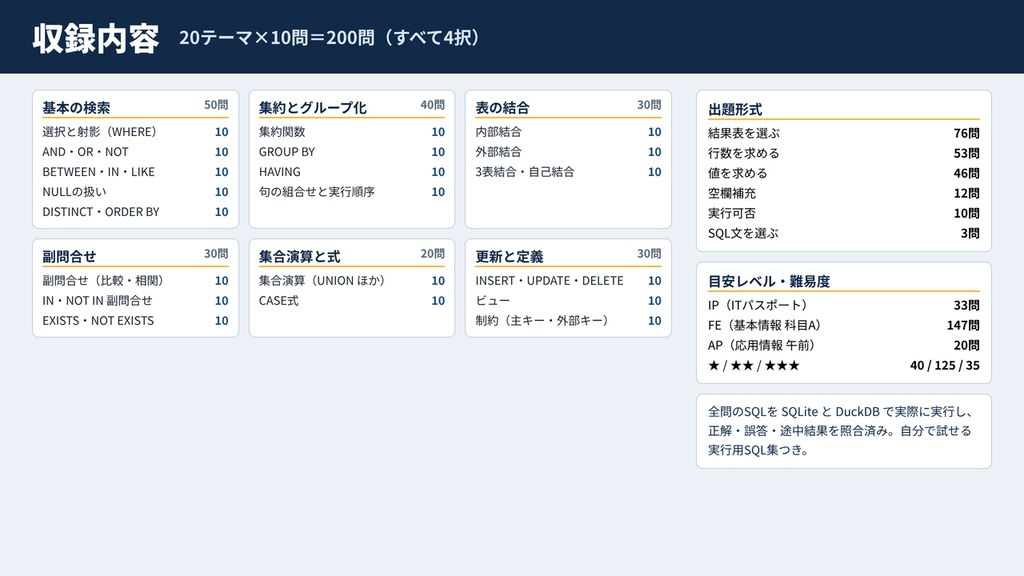This screenshot has height=576, width=1024.
Task: Select the 集約とグループ化 card heading
Action: (x=312, y=108)
